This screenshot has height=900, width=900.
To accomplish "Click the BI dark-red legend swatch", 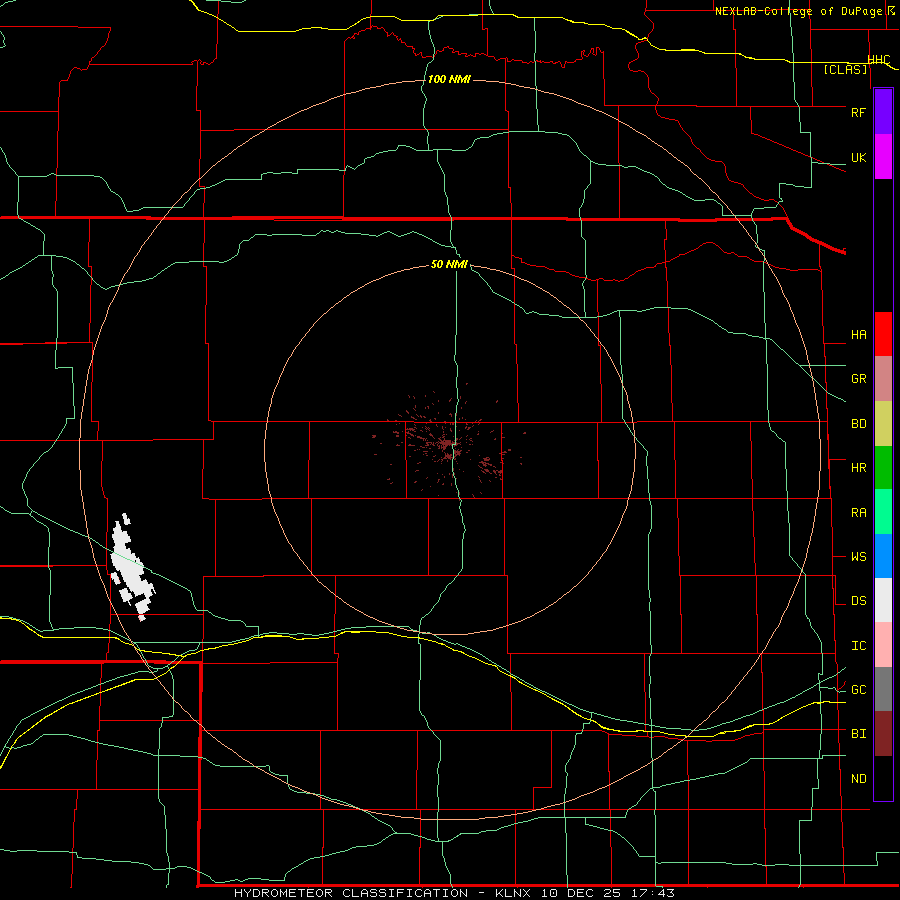I will (883, 734).
